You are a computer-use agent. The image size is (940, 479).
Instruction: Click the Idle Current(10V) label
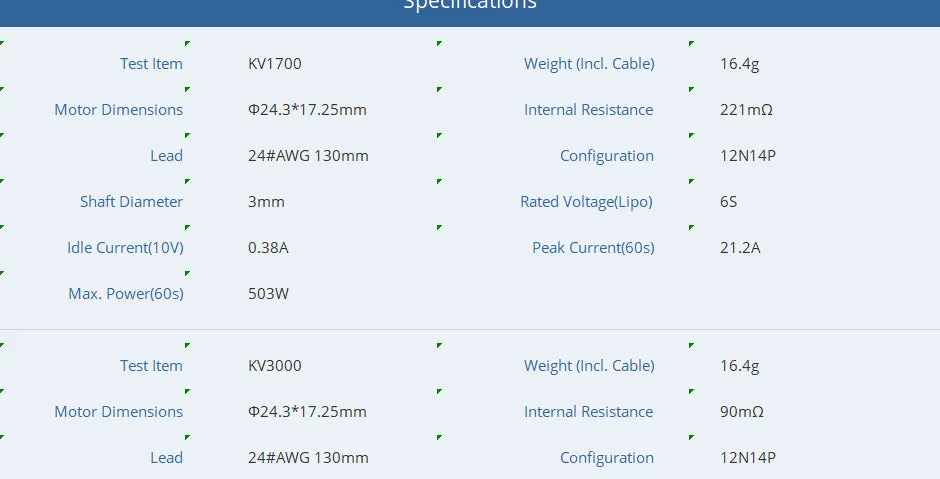[125, 248]
